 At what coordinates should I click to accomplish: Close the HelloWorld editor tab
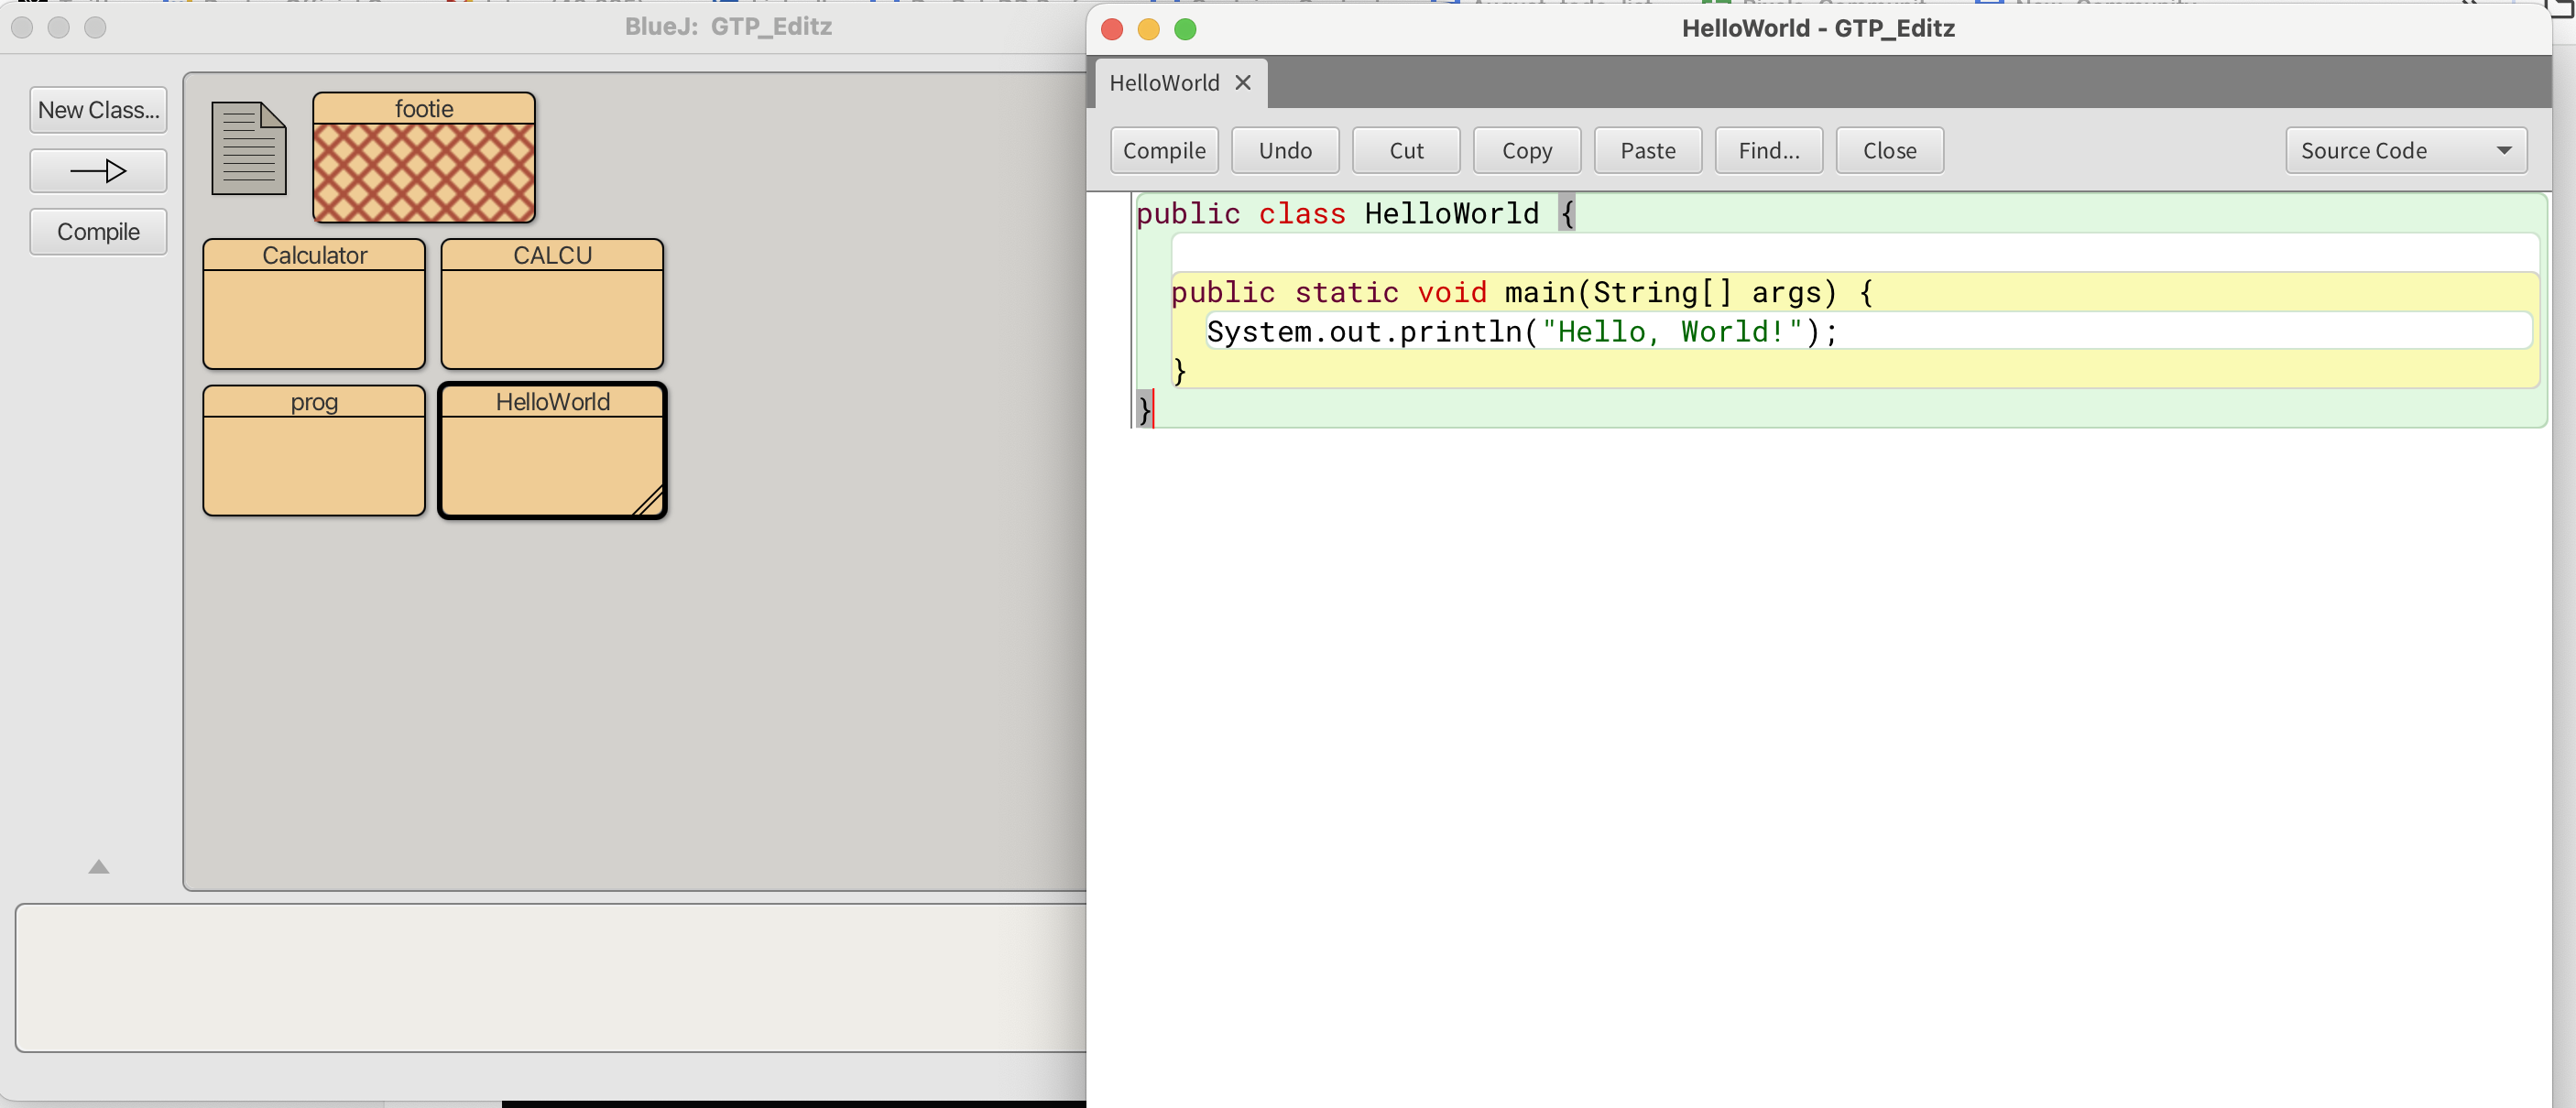(1242, 83)
